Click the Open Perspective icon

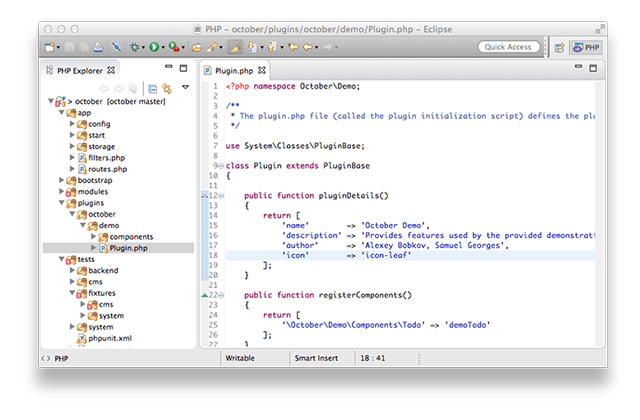(560, 48)
